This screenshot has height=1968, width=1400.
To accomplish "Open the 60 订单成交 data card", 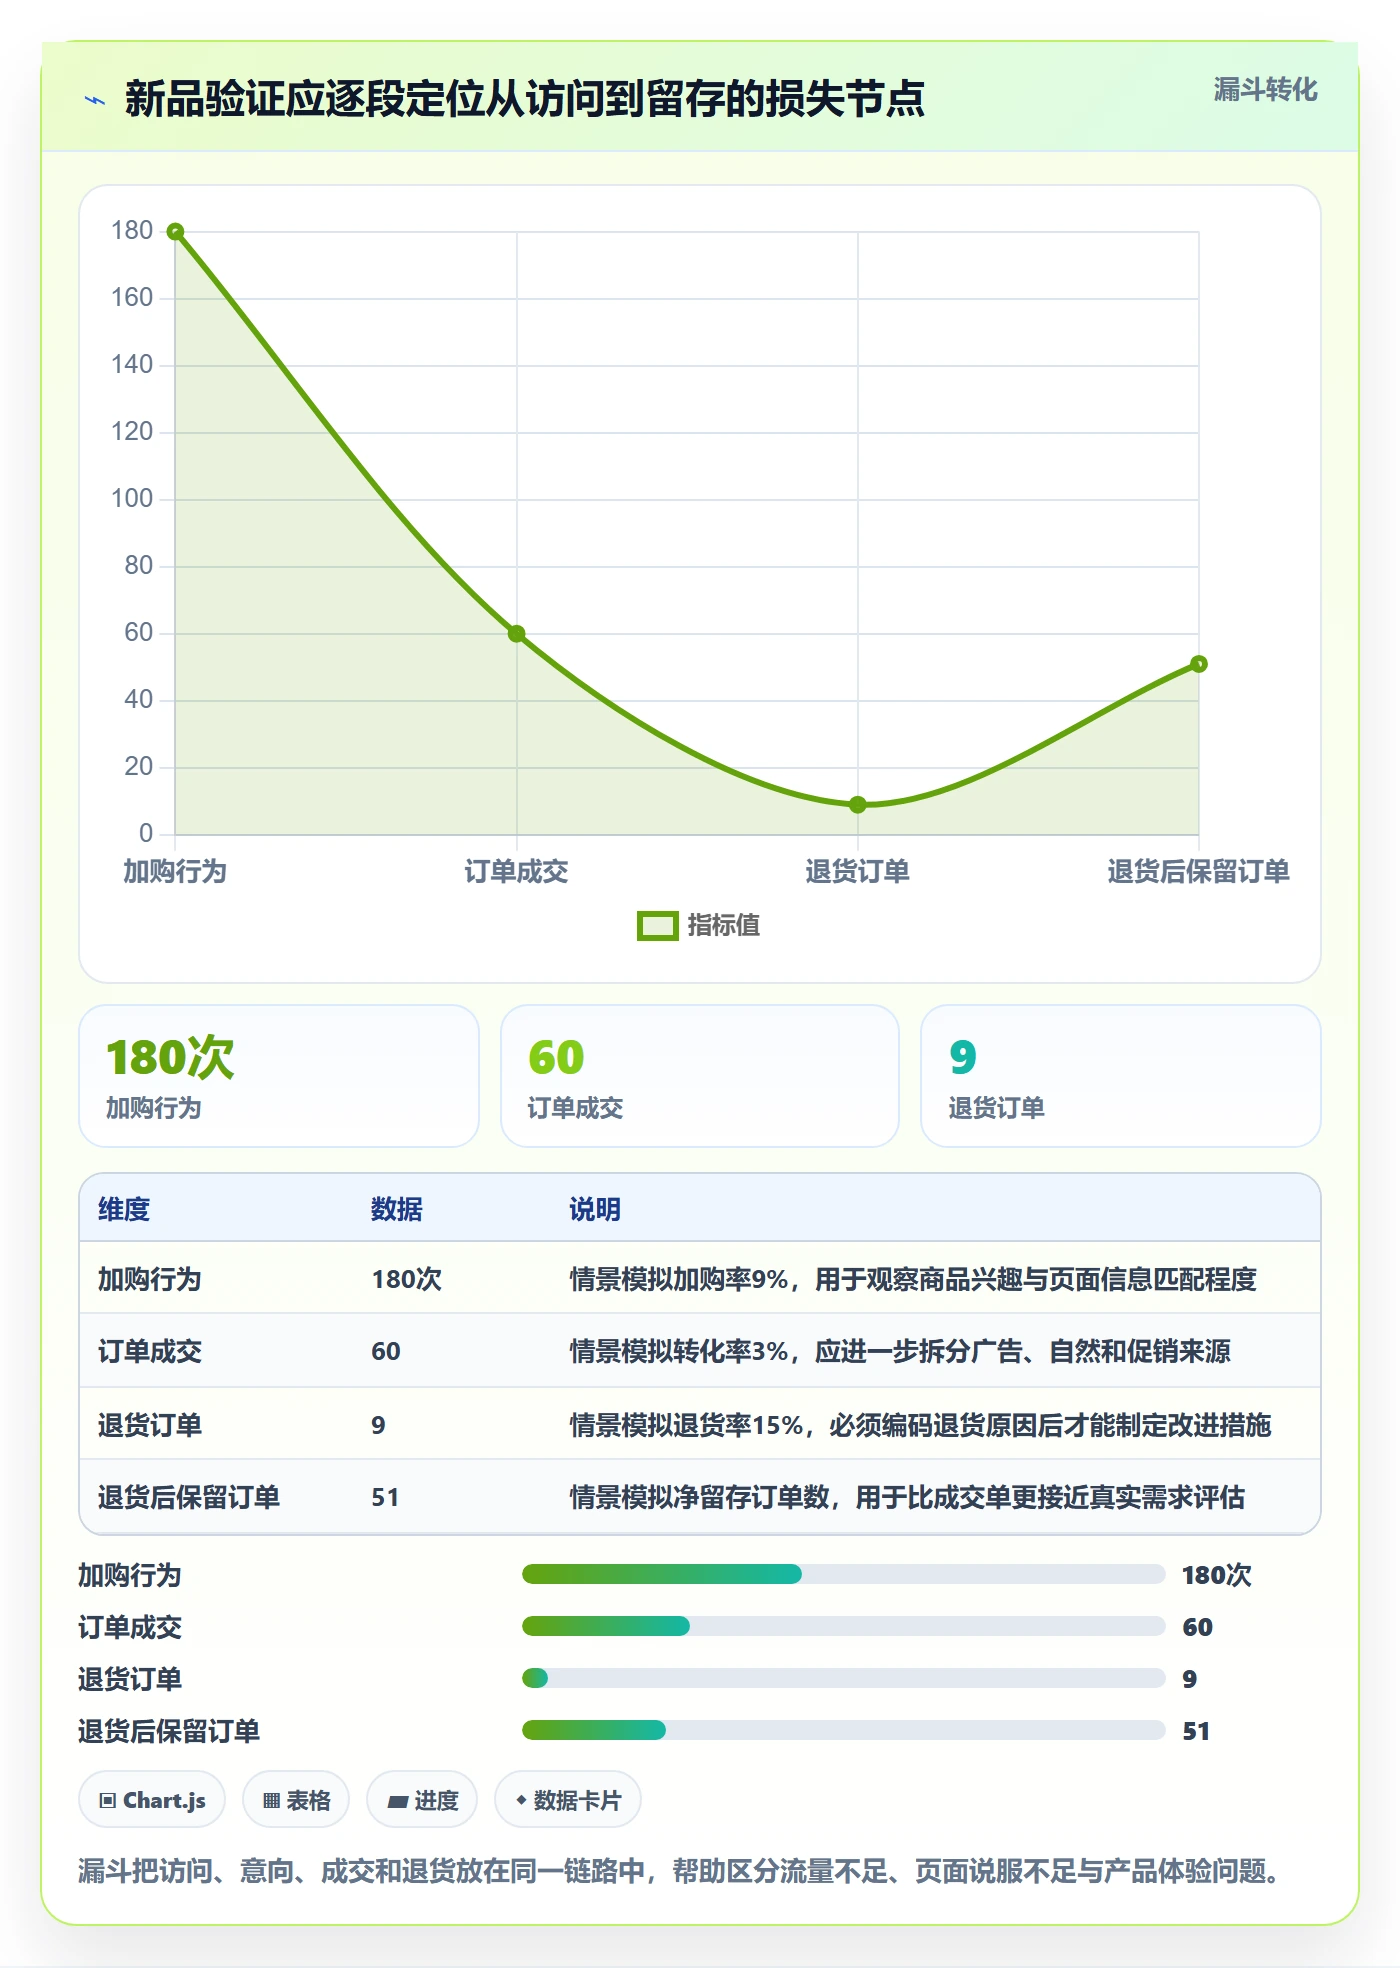I will [700, 1076].
